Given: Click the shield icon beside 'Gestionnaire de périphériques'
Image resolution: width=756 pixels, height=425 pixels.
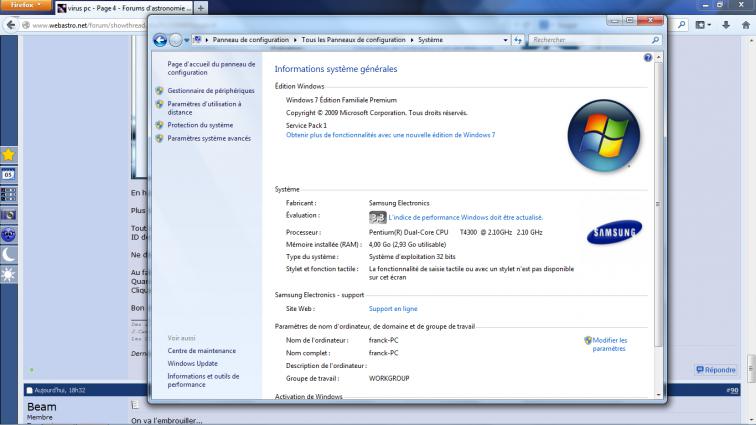Looking at the screenshot, I should coord(160,90).
